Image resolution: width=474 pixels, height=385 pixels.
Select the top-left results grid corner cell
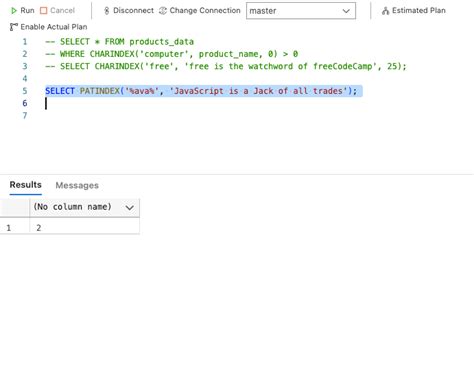point(15,207)
